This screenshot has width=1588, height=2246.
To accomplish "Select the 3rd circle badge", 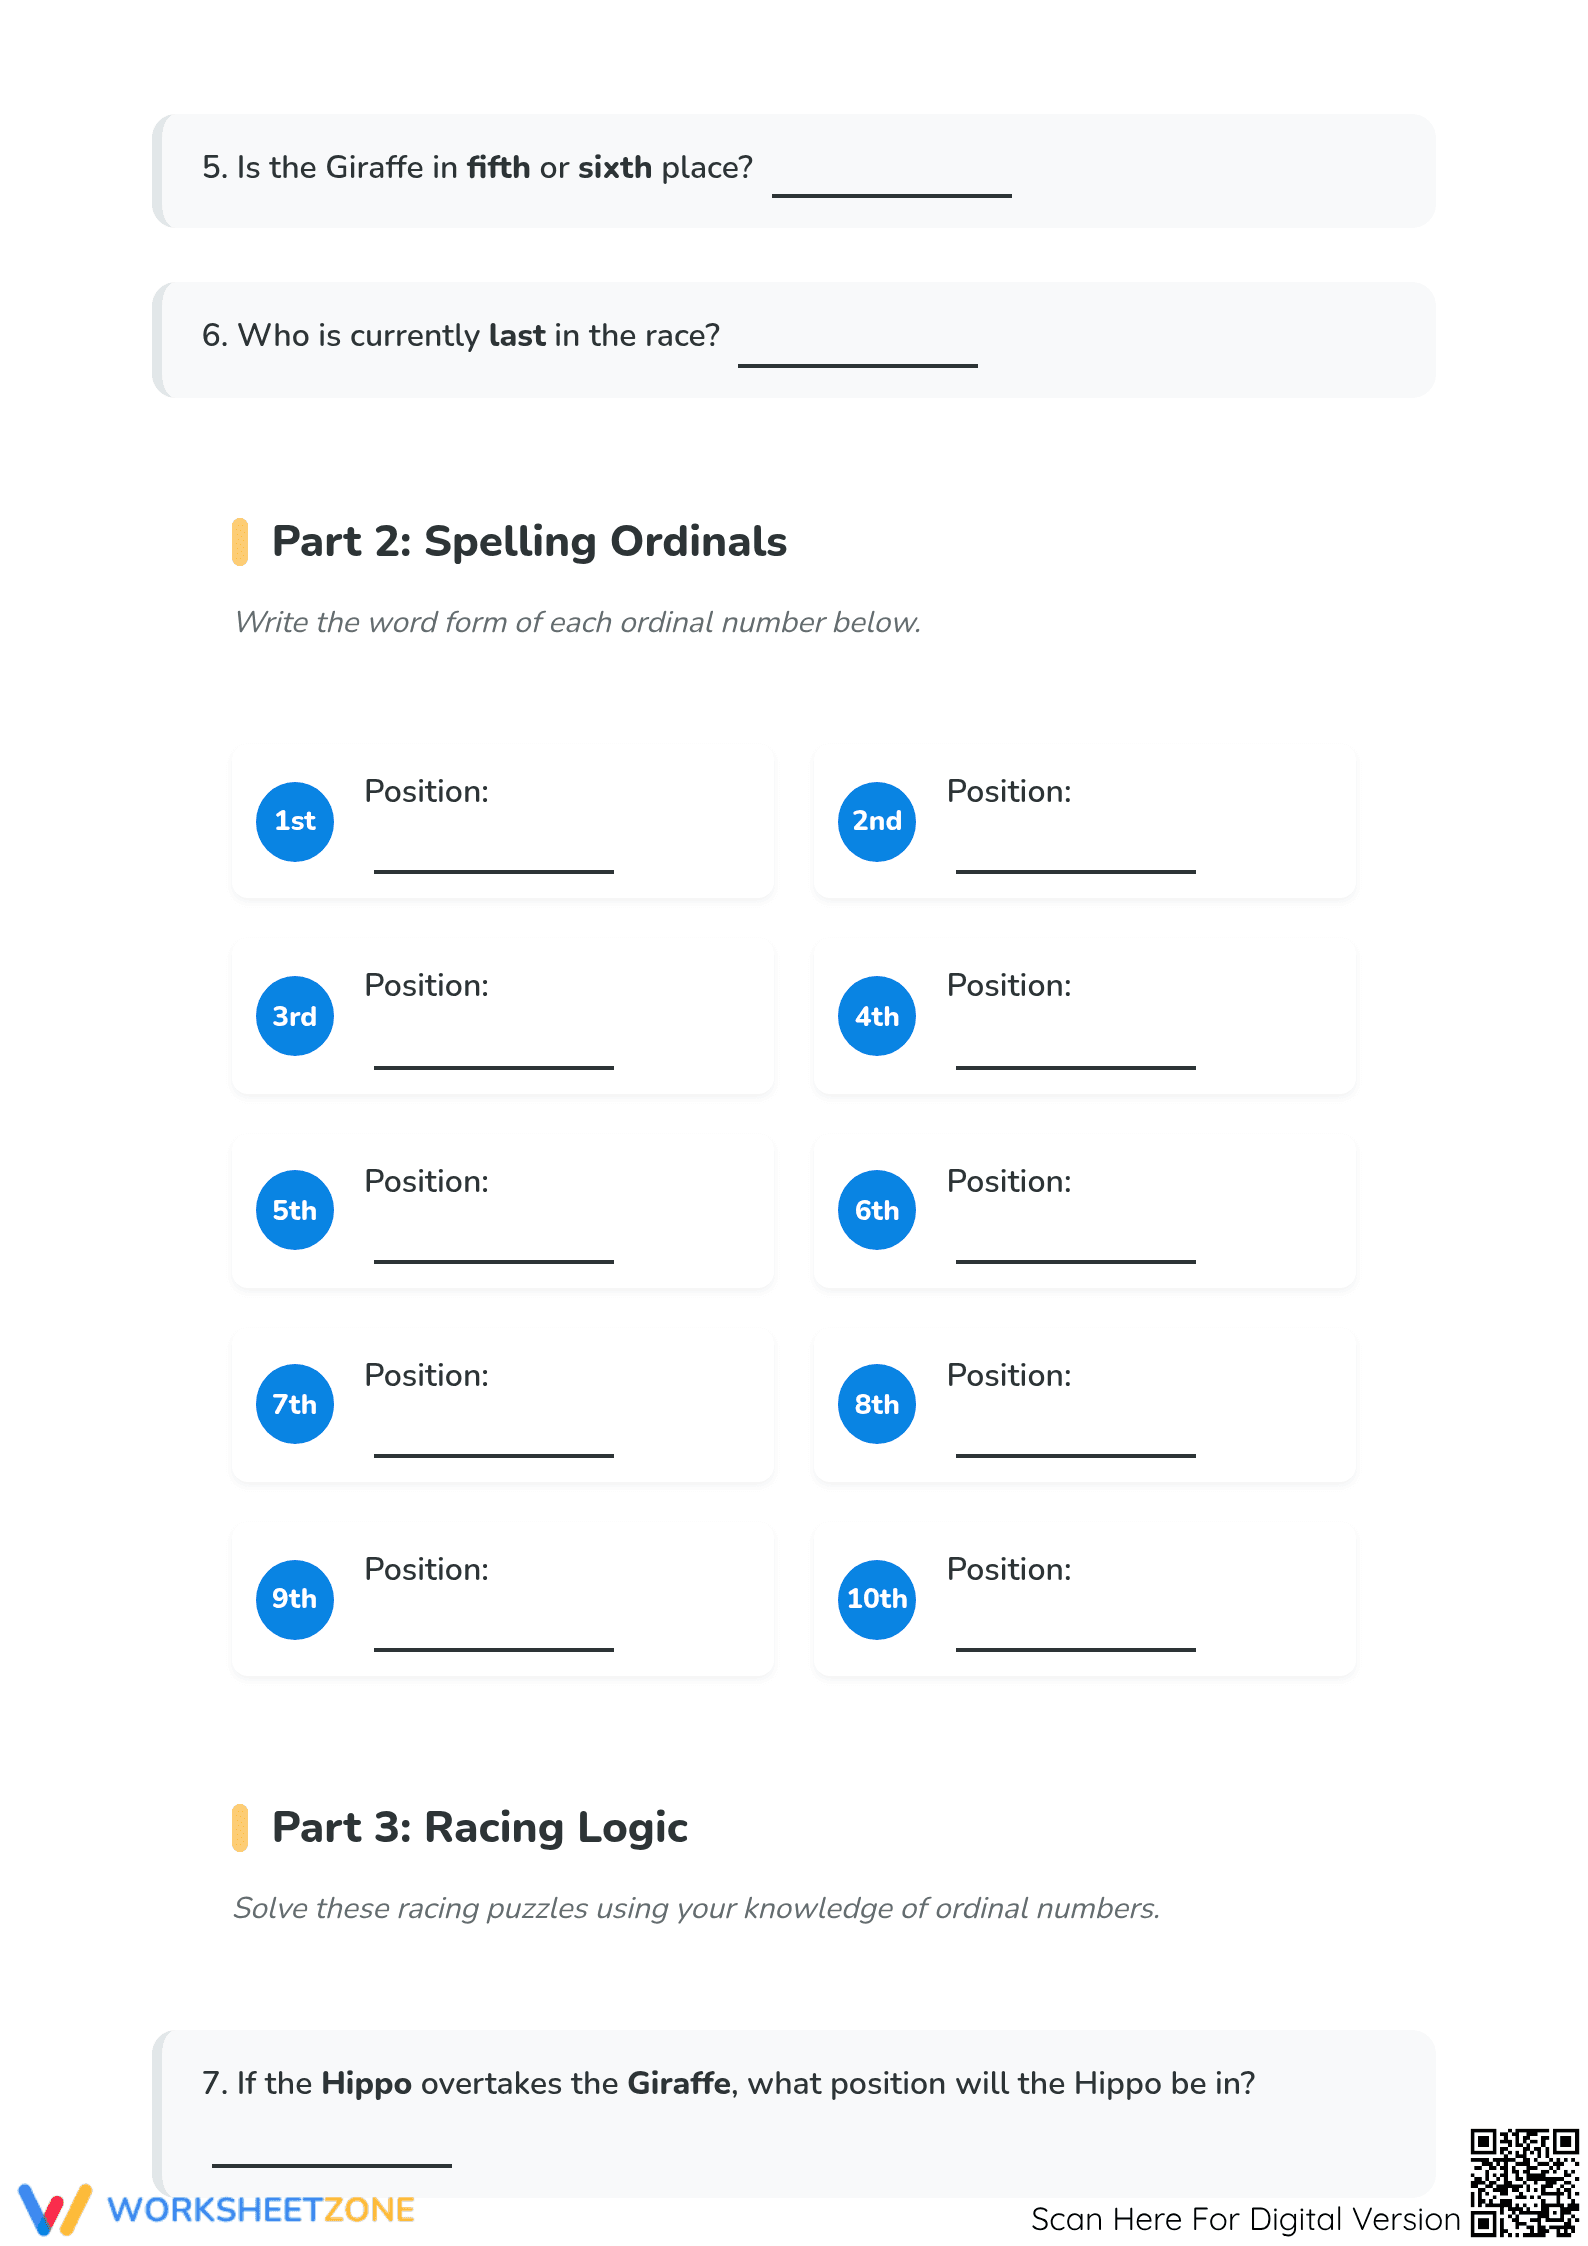I will pos(294,1016).
